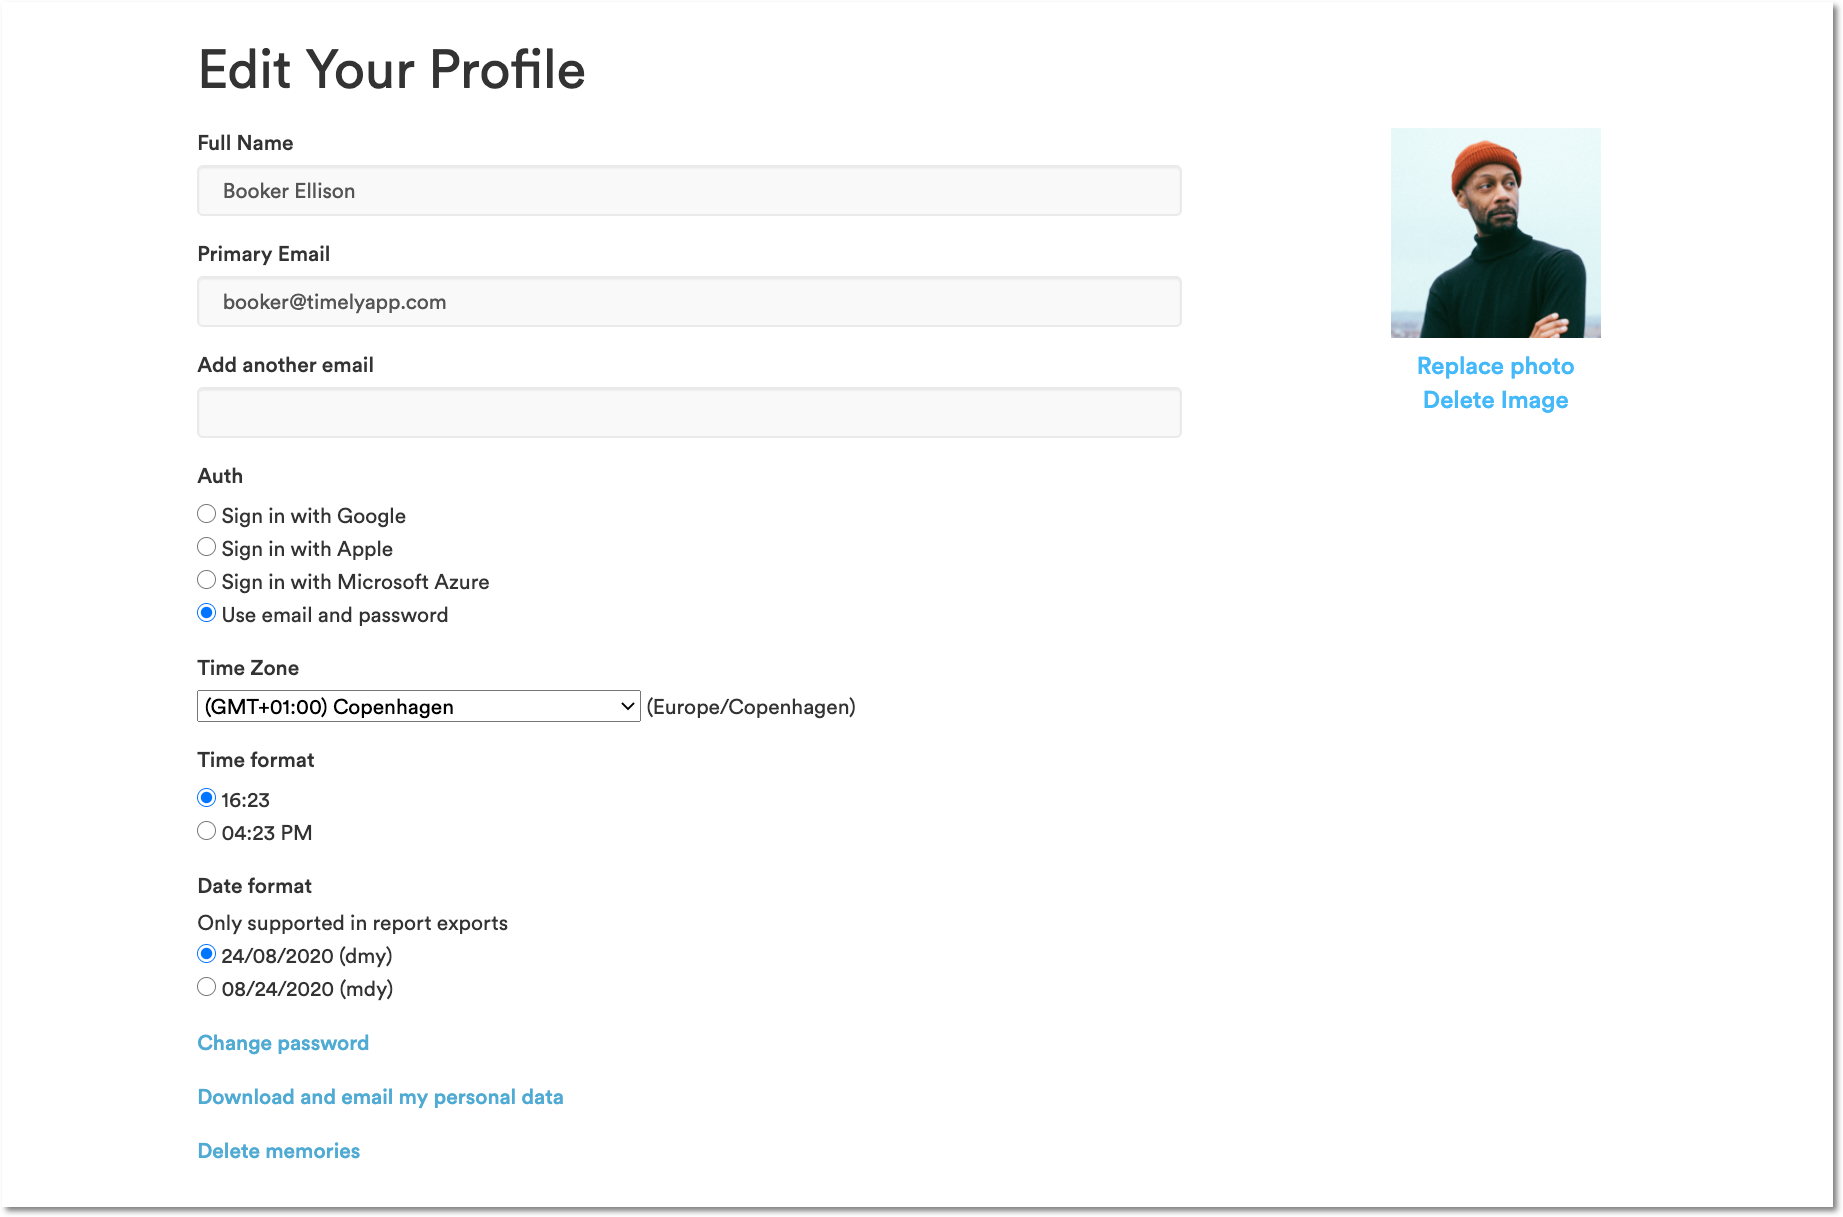Open the Time Zone dropdown
Viewport: 1843px width, 1217px height.
pyautogui.click(x=417, y=705)
